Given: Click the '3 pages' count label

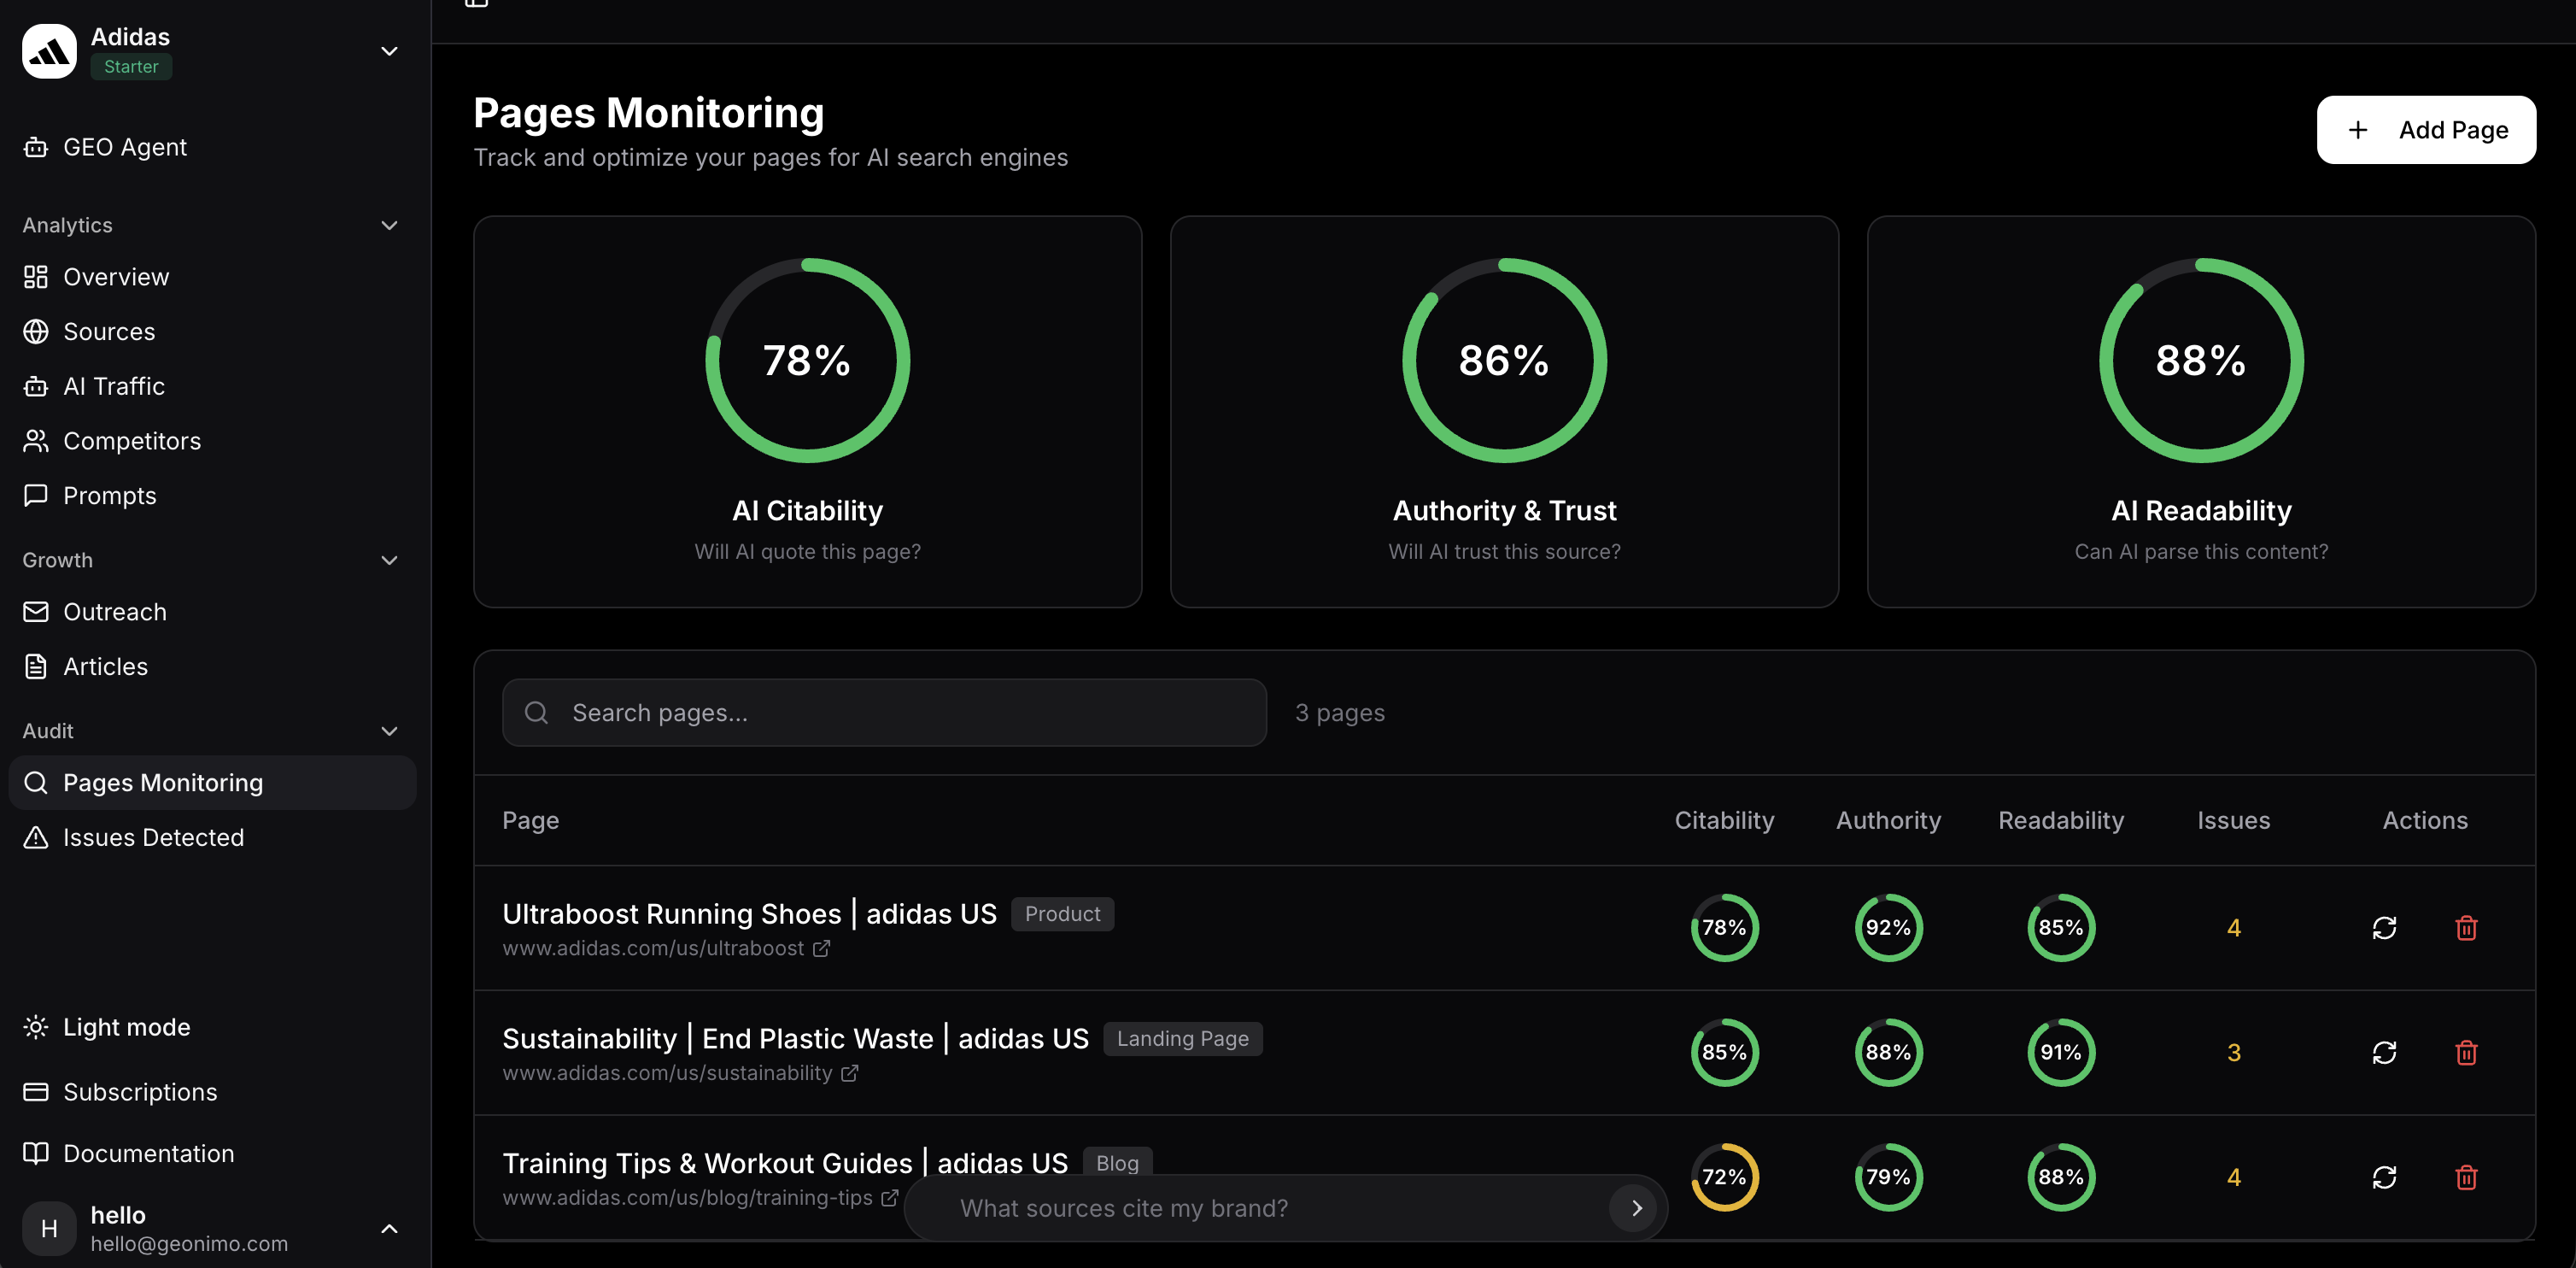Looking at the screenshot, I should tap(1339, 713).
